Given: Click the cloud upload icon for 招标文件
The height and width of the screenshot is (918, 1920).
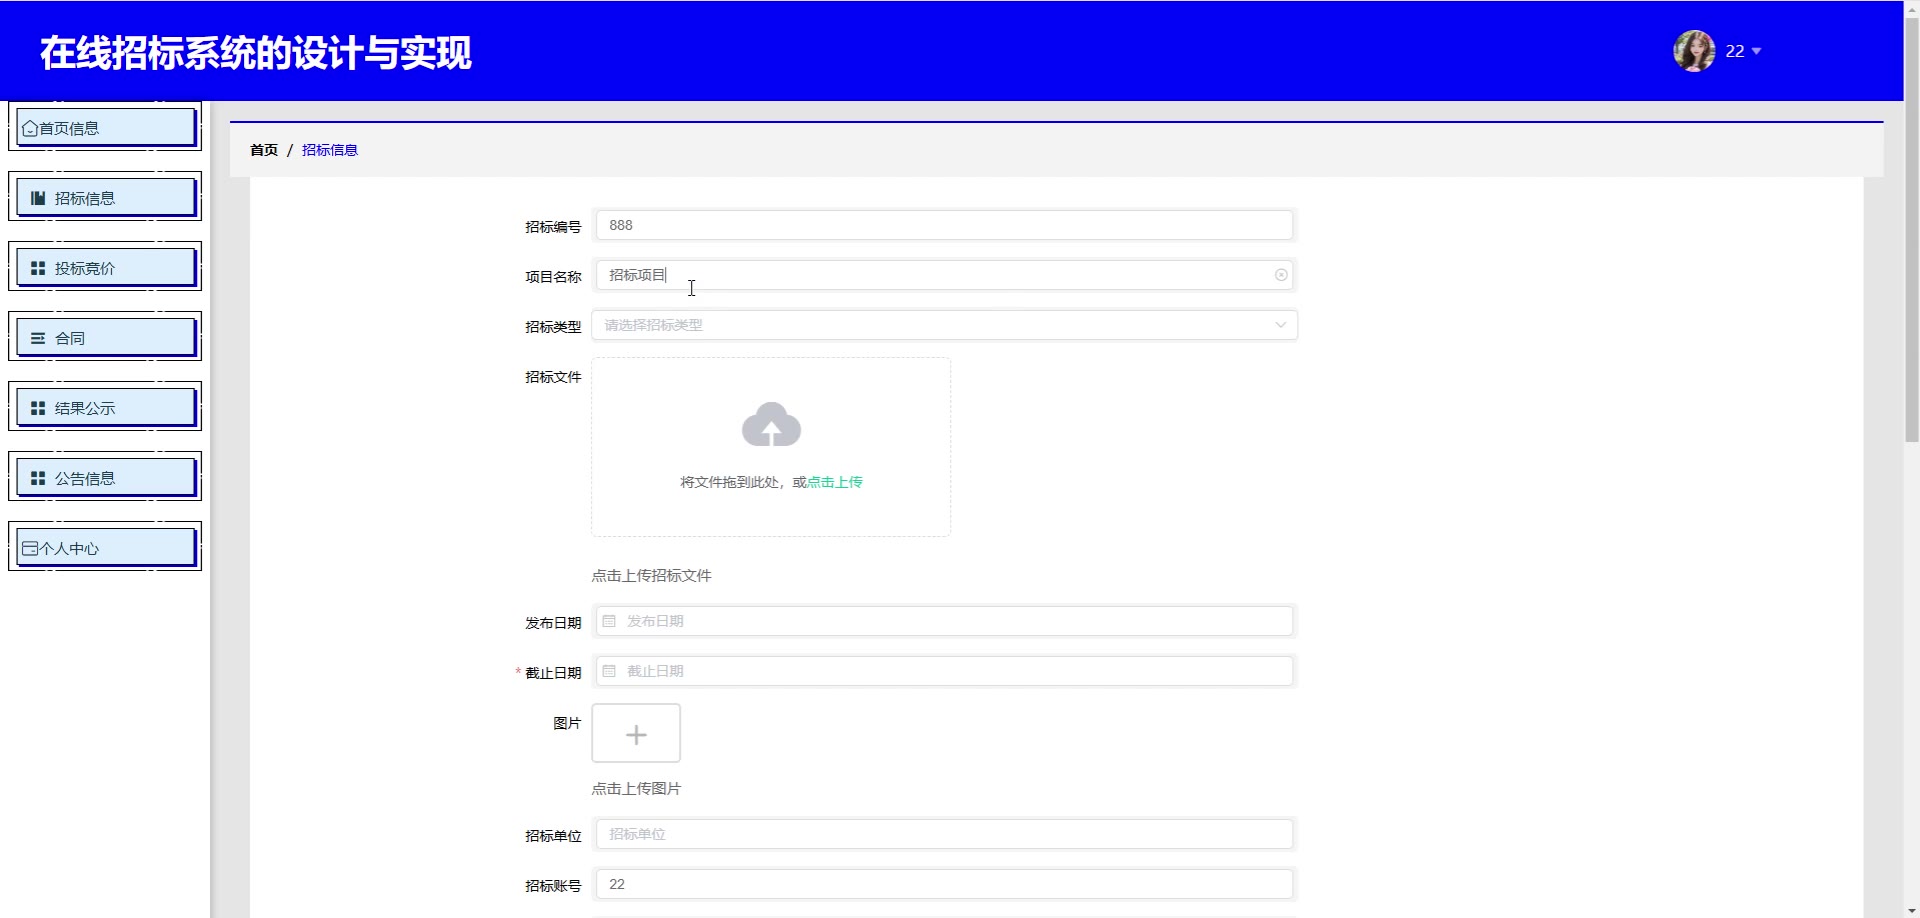Looking at the screenshot, I should click(771, 425).
